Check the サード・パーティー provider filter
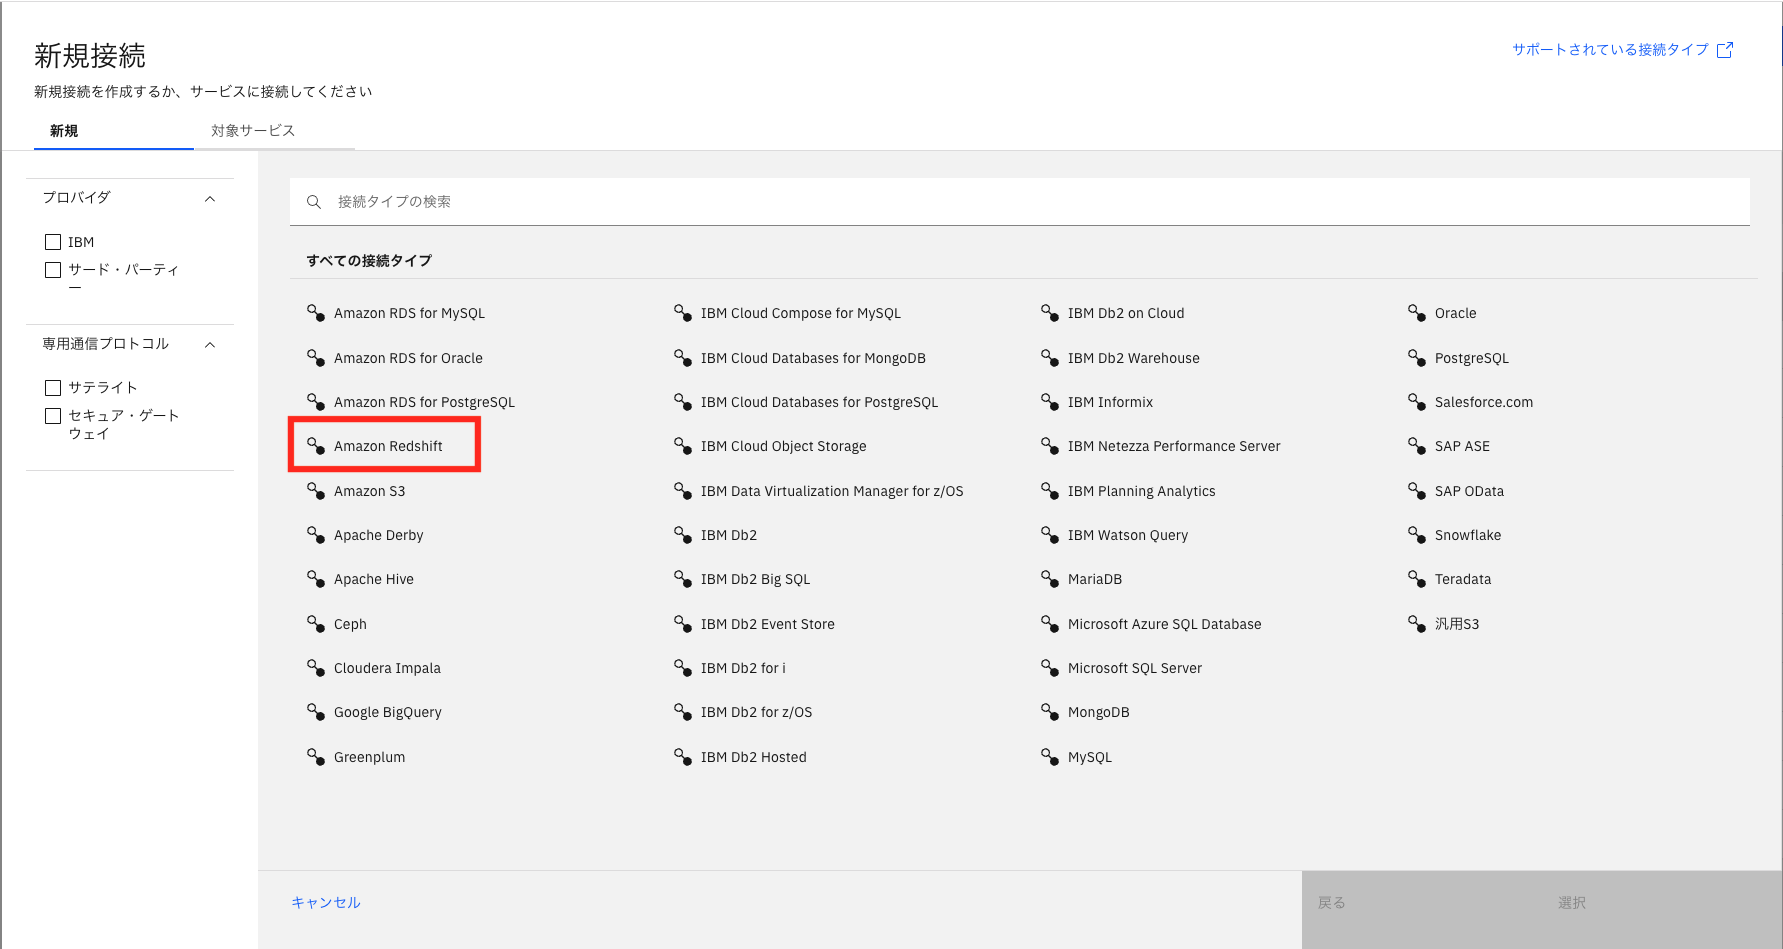This screenshot has height=949, width=1783. (53, 270)
